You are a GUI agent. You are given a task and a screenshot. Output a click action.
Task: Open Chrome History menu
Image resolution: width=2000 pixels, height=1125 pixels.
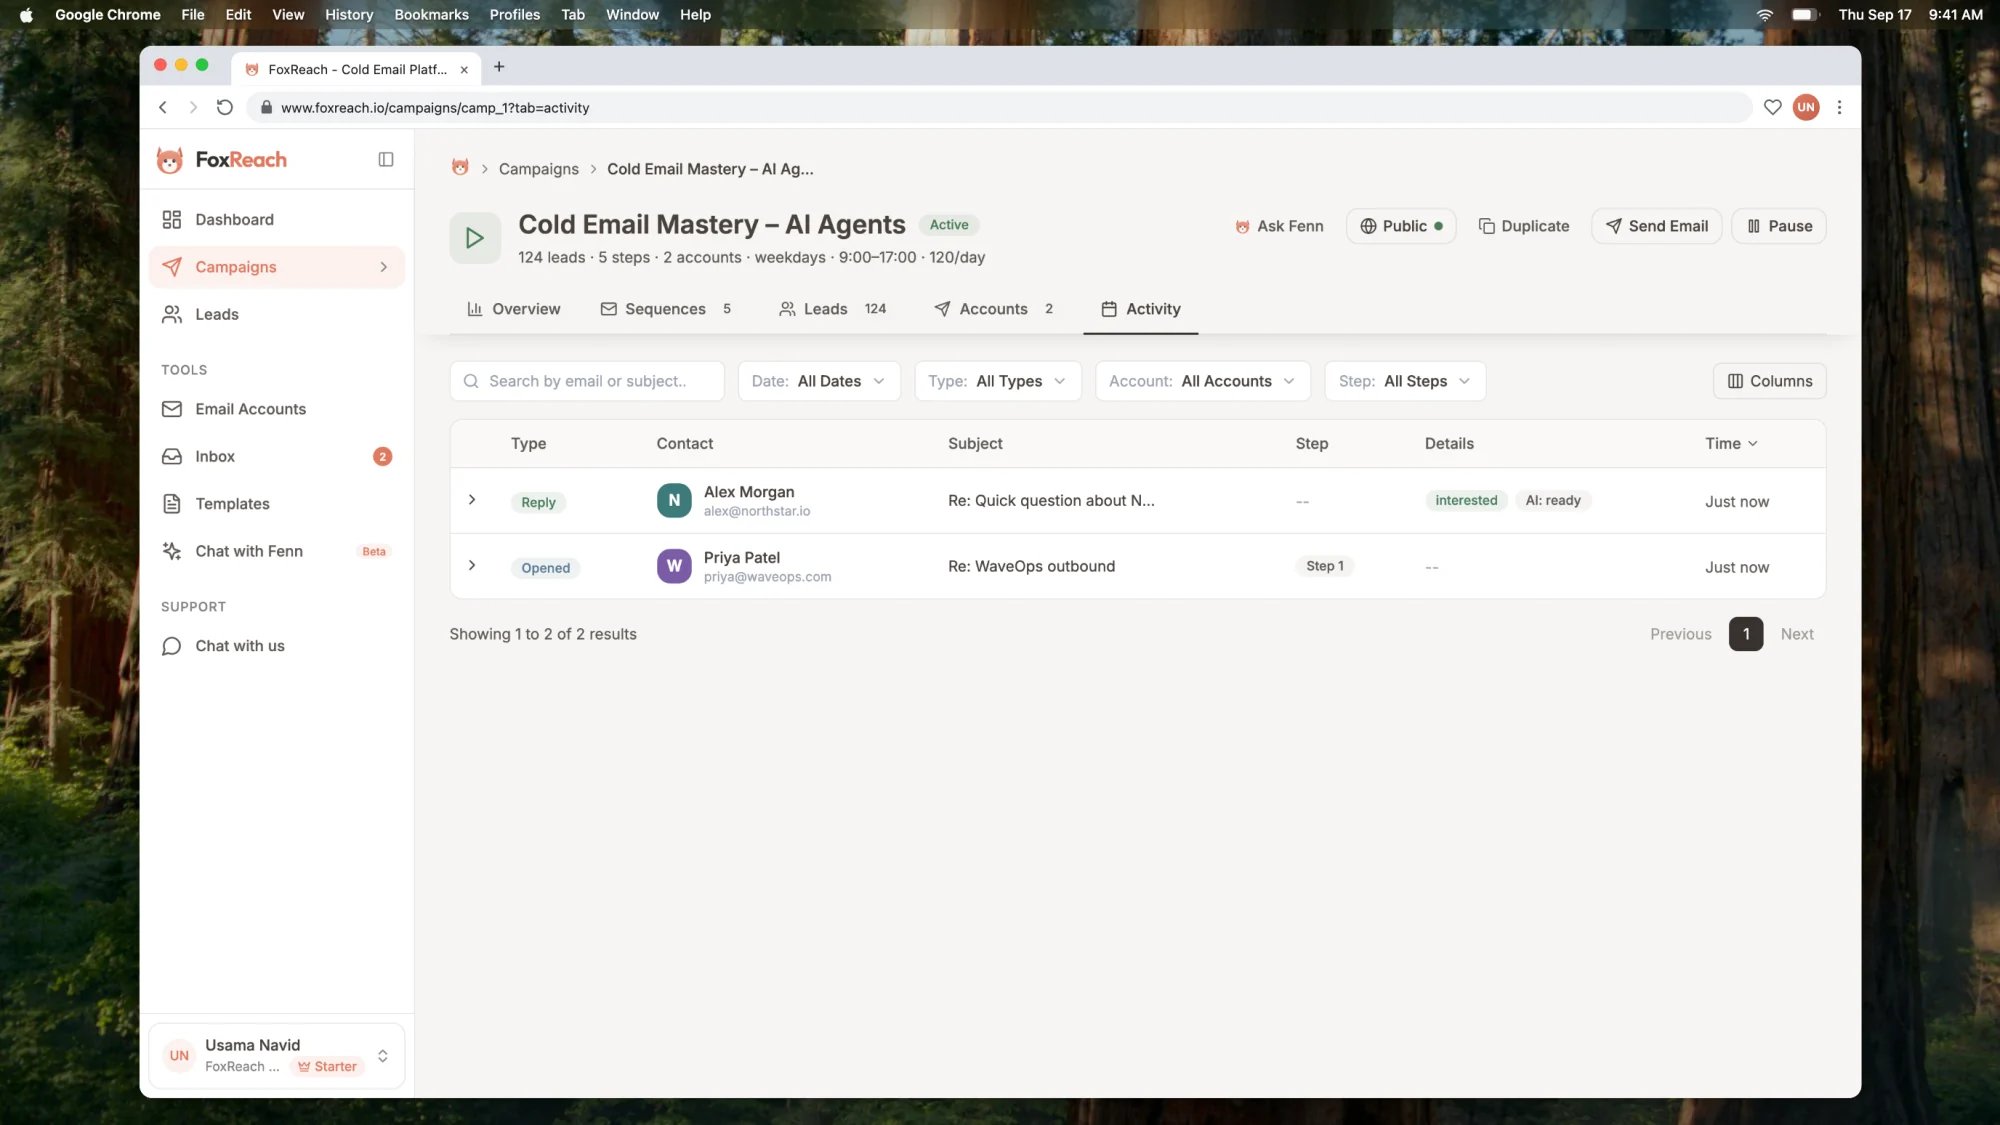coord(348,14)
